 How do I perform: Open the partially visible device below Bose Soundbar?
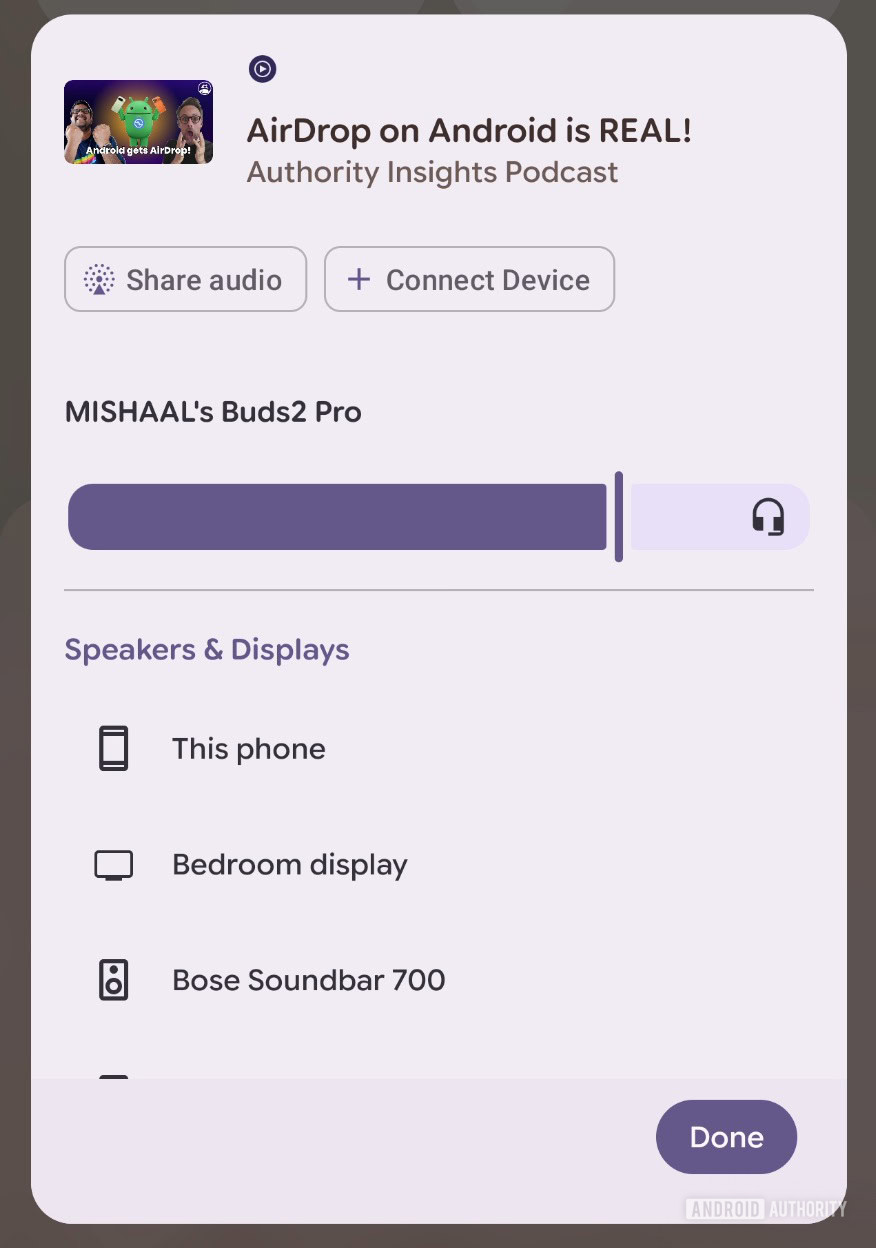click(x=113, y=1080)
